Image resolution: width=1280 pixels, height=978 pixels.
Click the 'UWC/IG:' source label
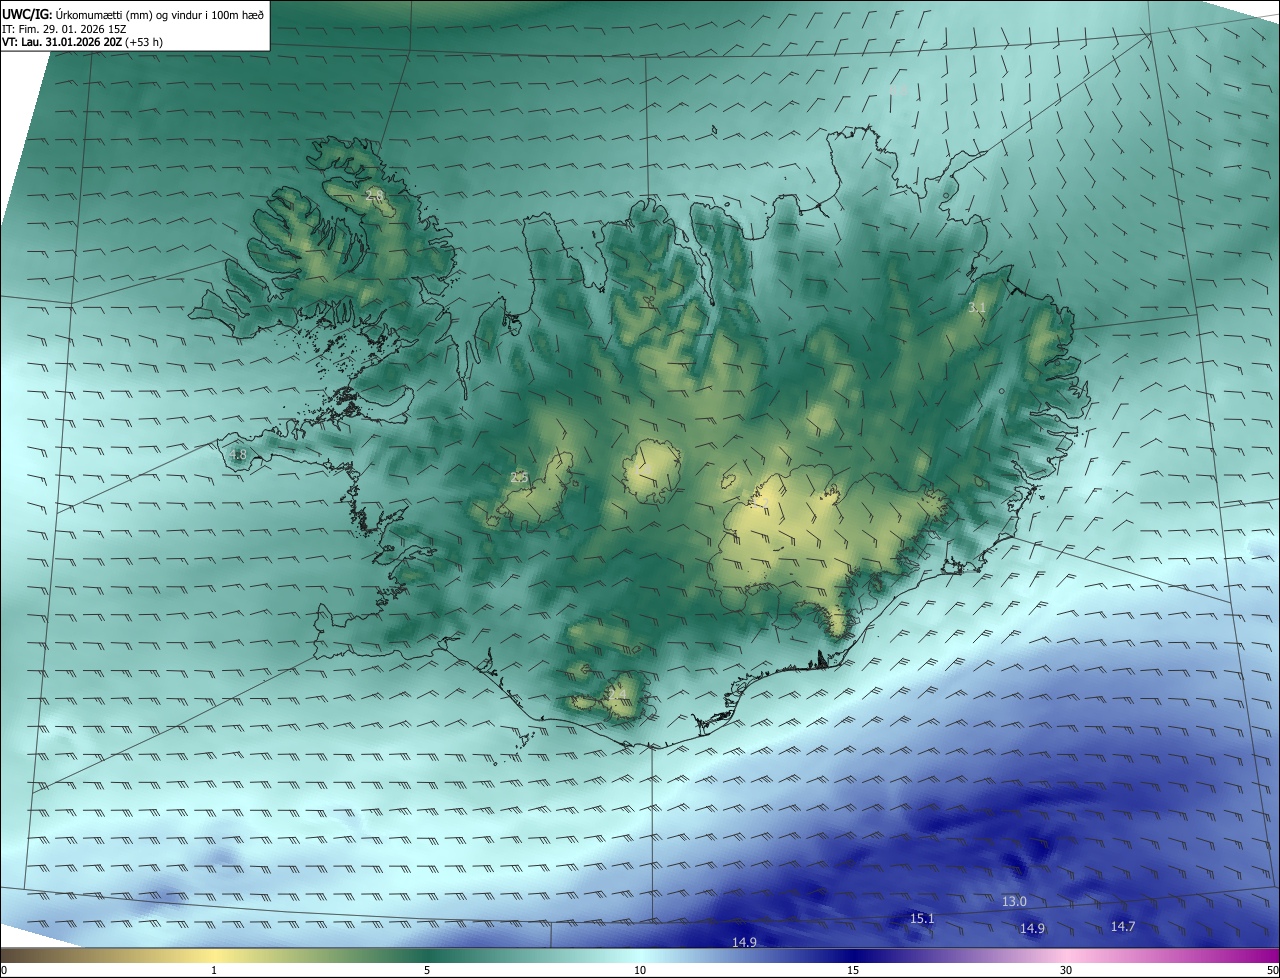click(27, 13)
